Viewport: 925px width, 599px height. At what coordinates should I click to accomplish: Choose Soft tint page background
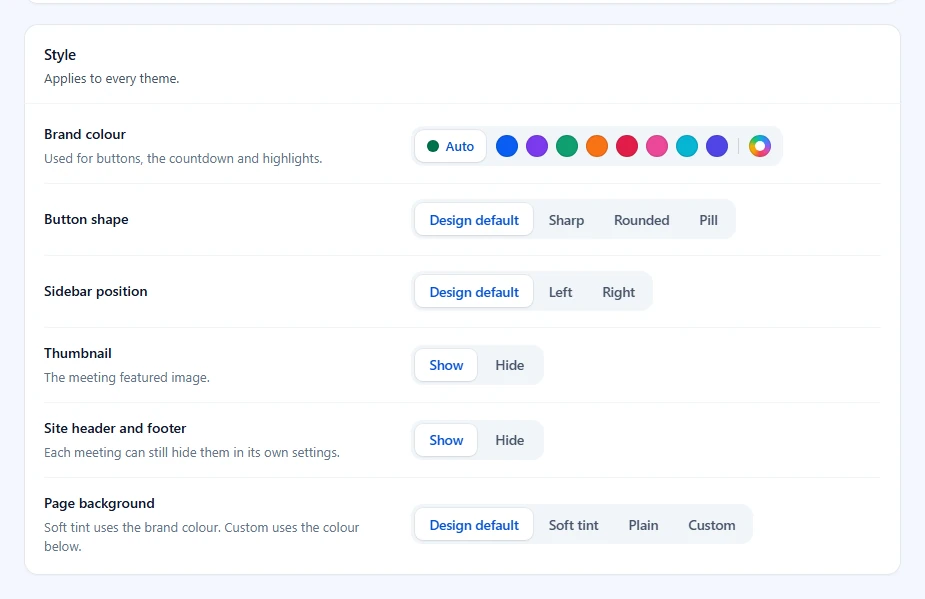(x=573, y=525)
